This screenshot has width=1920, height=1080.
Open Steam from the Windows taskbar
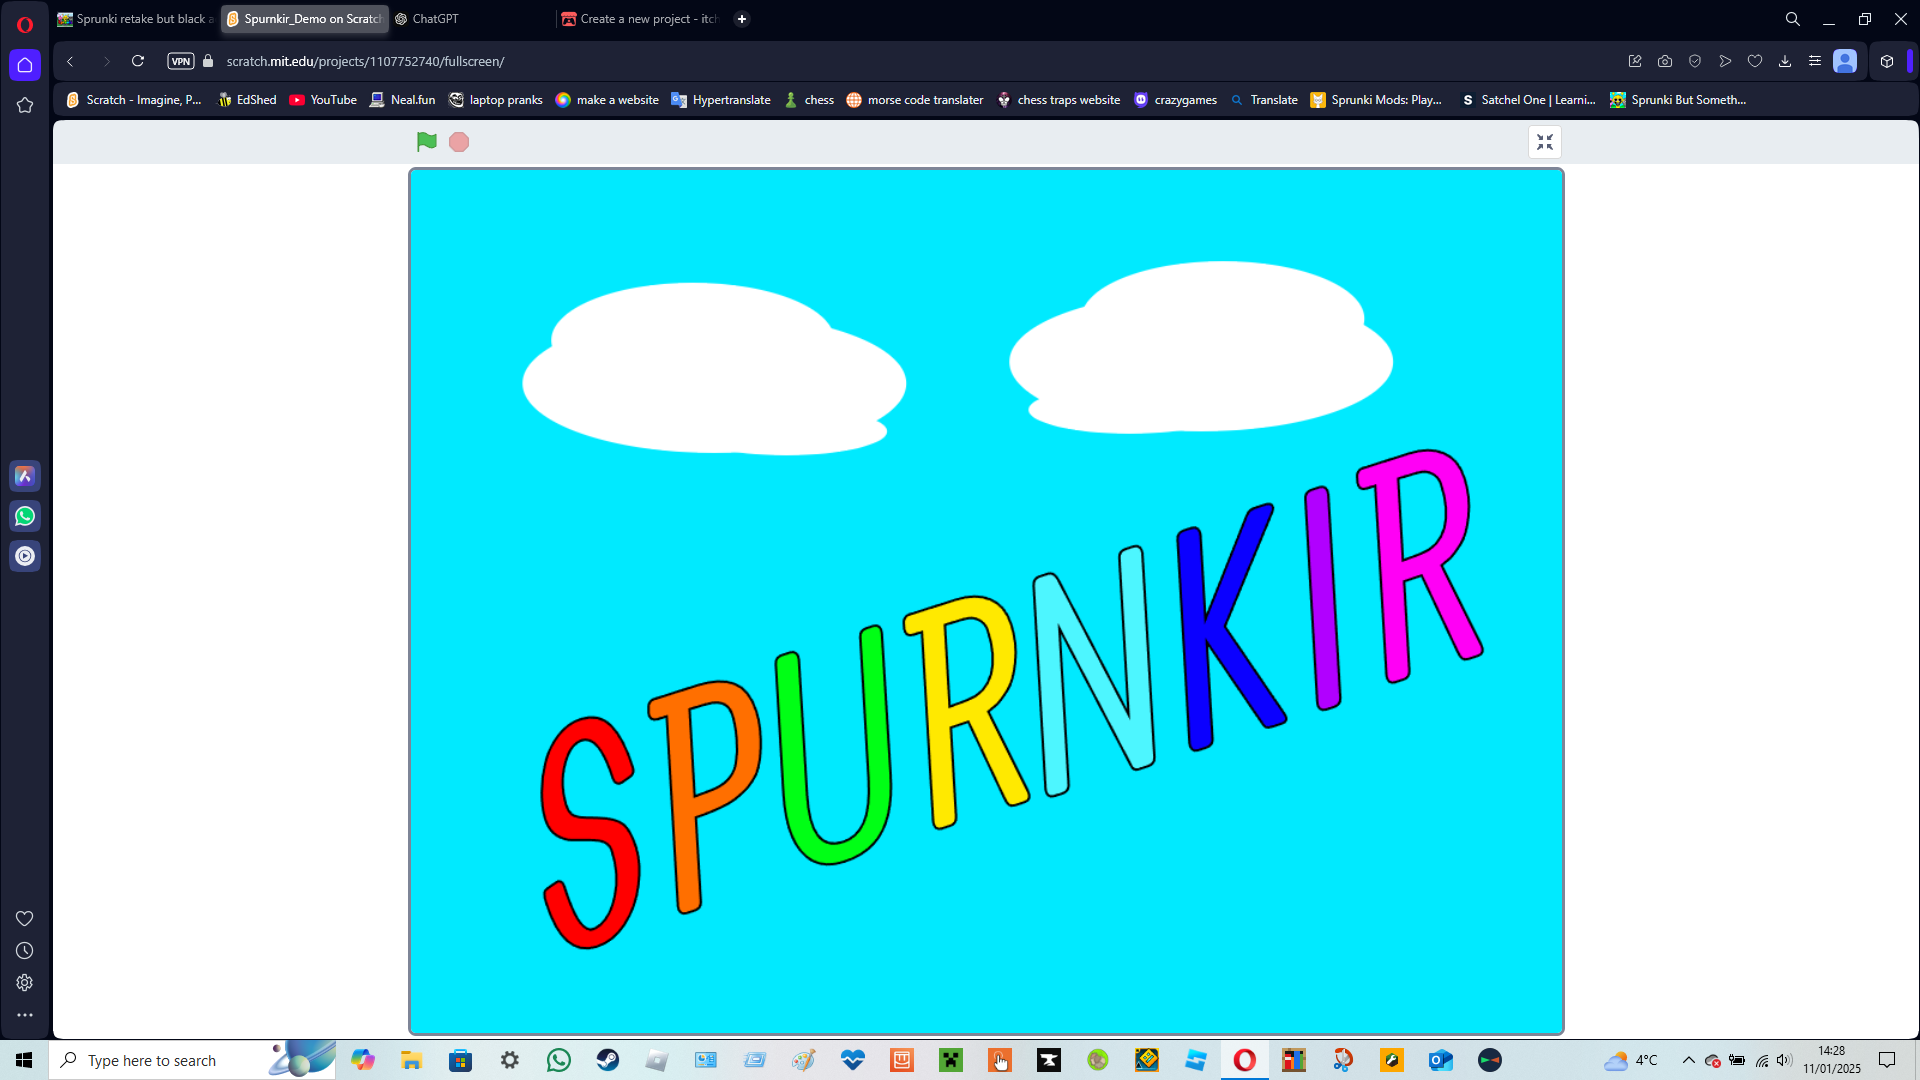click(x=608, y=1060)
